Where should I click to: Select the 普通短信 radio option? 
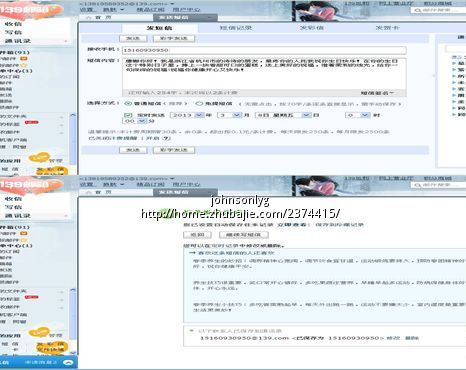click(128, 104)
